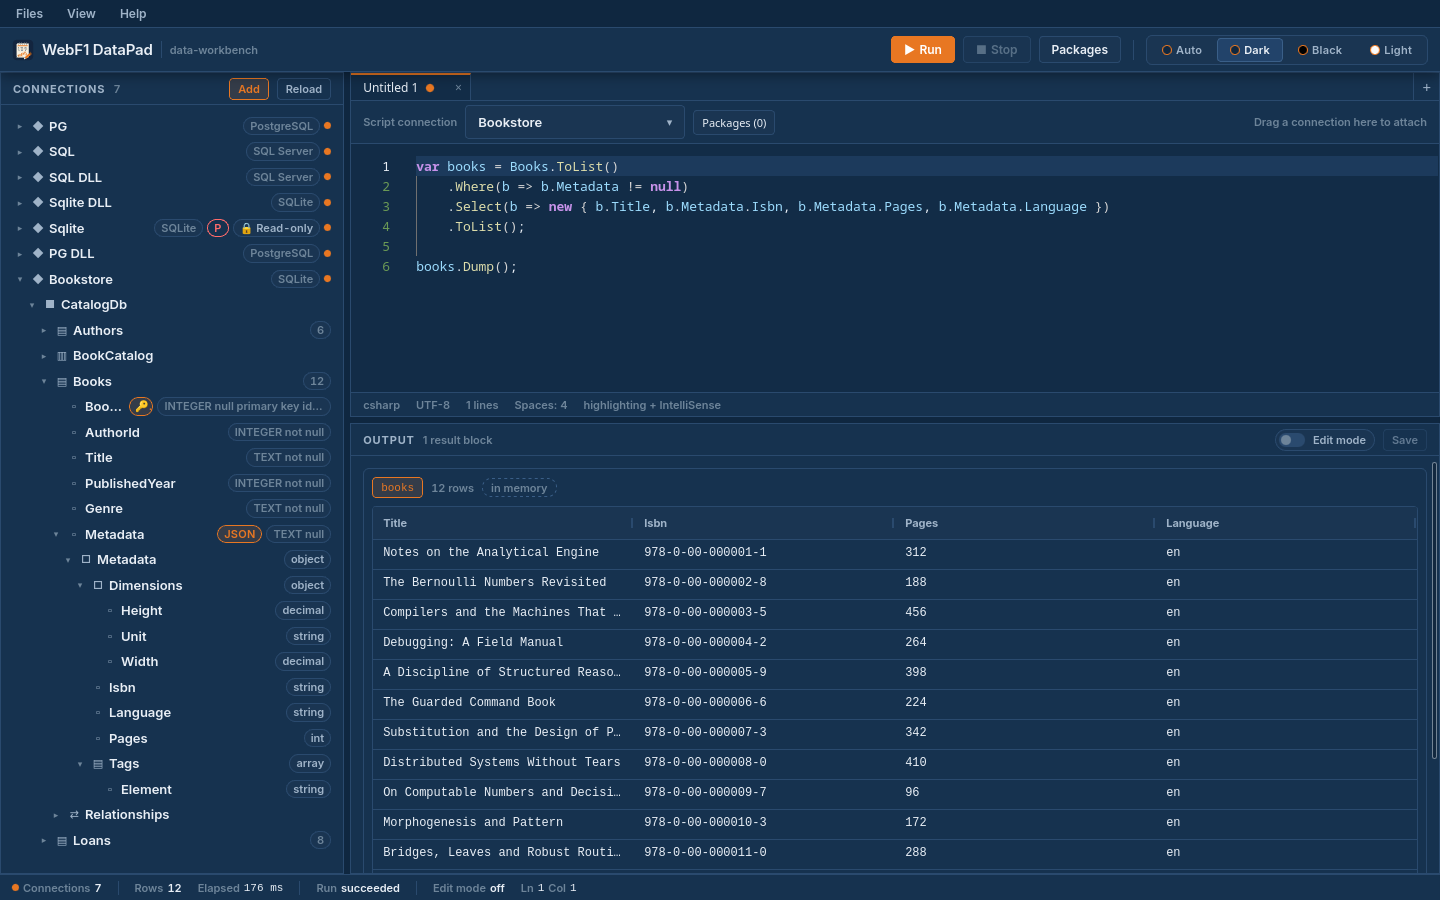The height and width of the screenshot is (900, 1440).
Task: Click the Sqlite DLL connection diamond icon
Action: [38, 202]
